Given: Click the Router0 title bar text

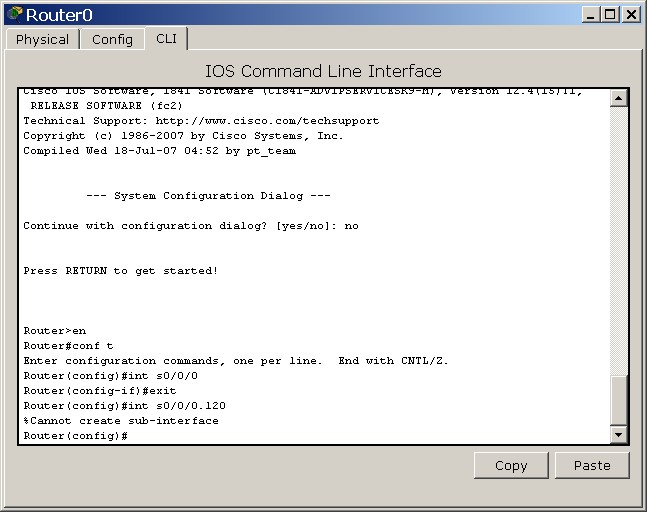Looking at the screenshot, I should (x=59, y=15).
